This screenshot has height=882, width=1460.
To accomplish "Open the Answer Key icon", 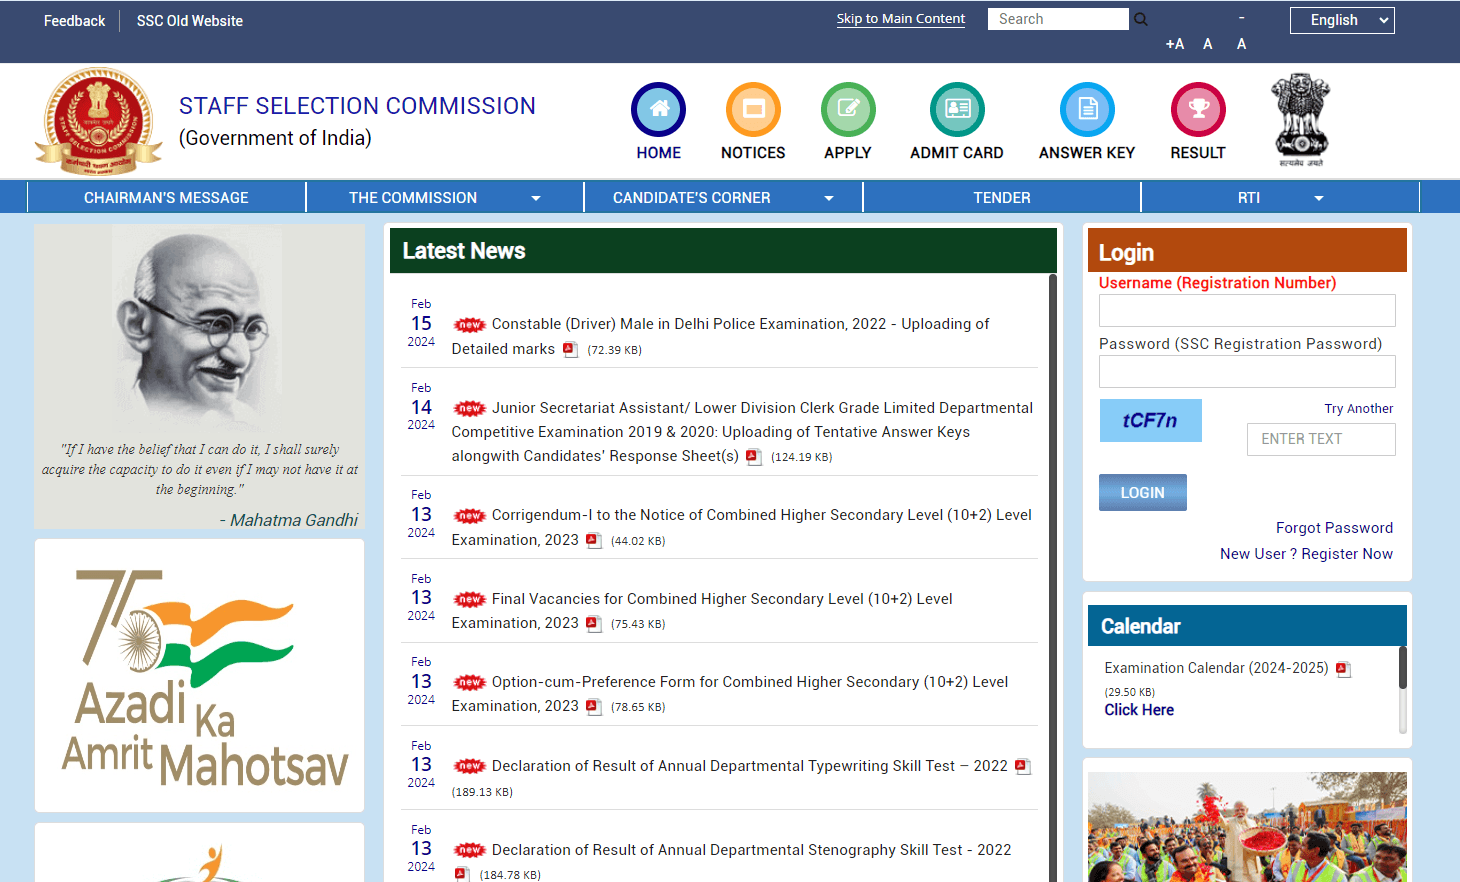I will tap(1087, 110).
